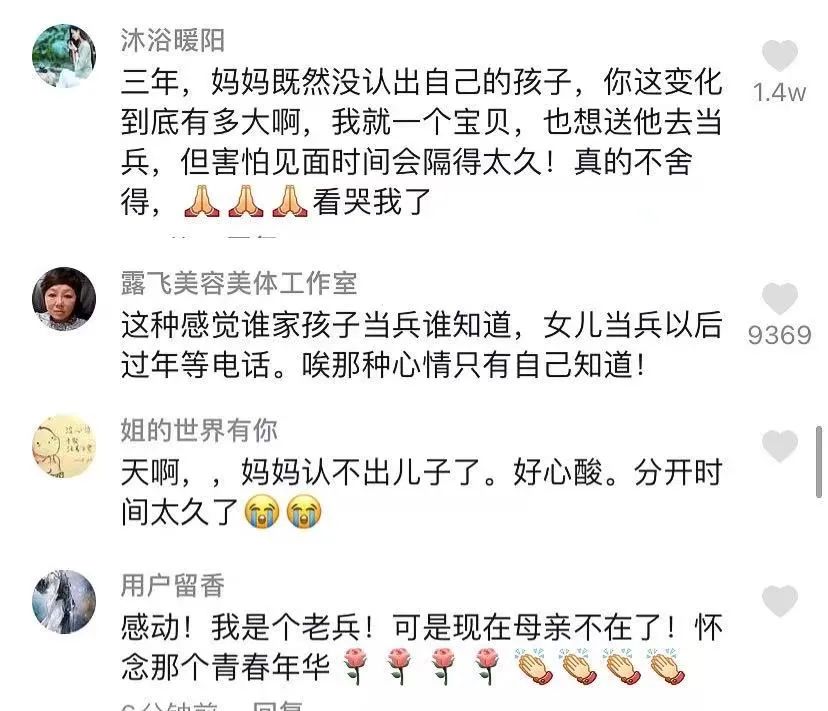Open username 用户留香
The image size is (828, 711).
point(173,585)
